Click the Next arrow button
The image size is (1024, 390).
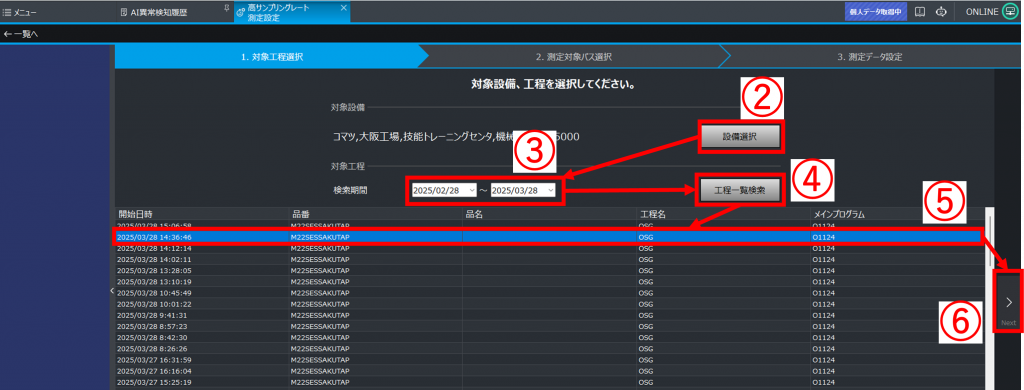1008,302
